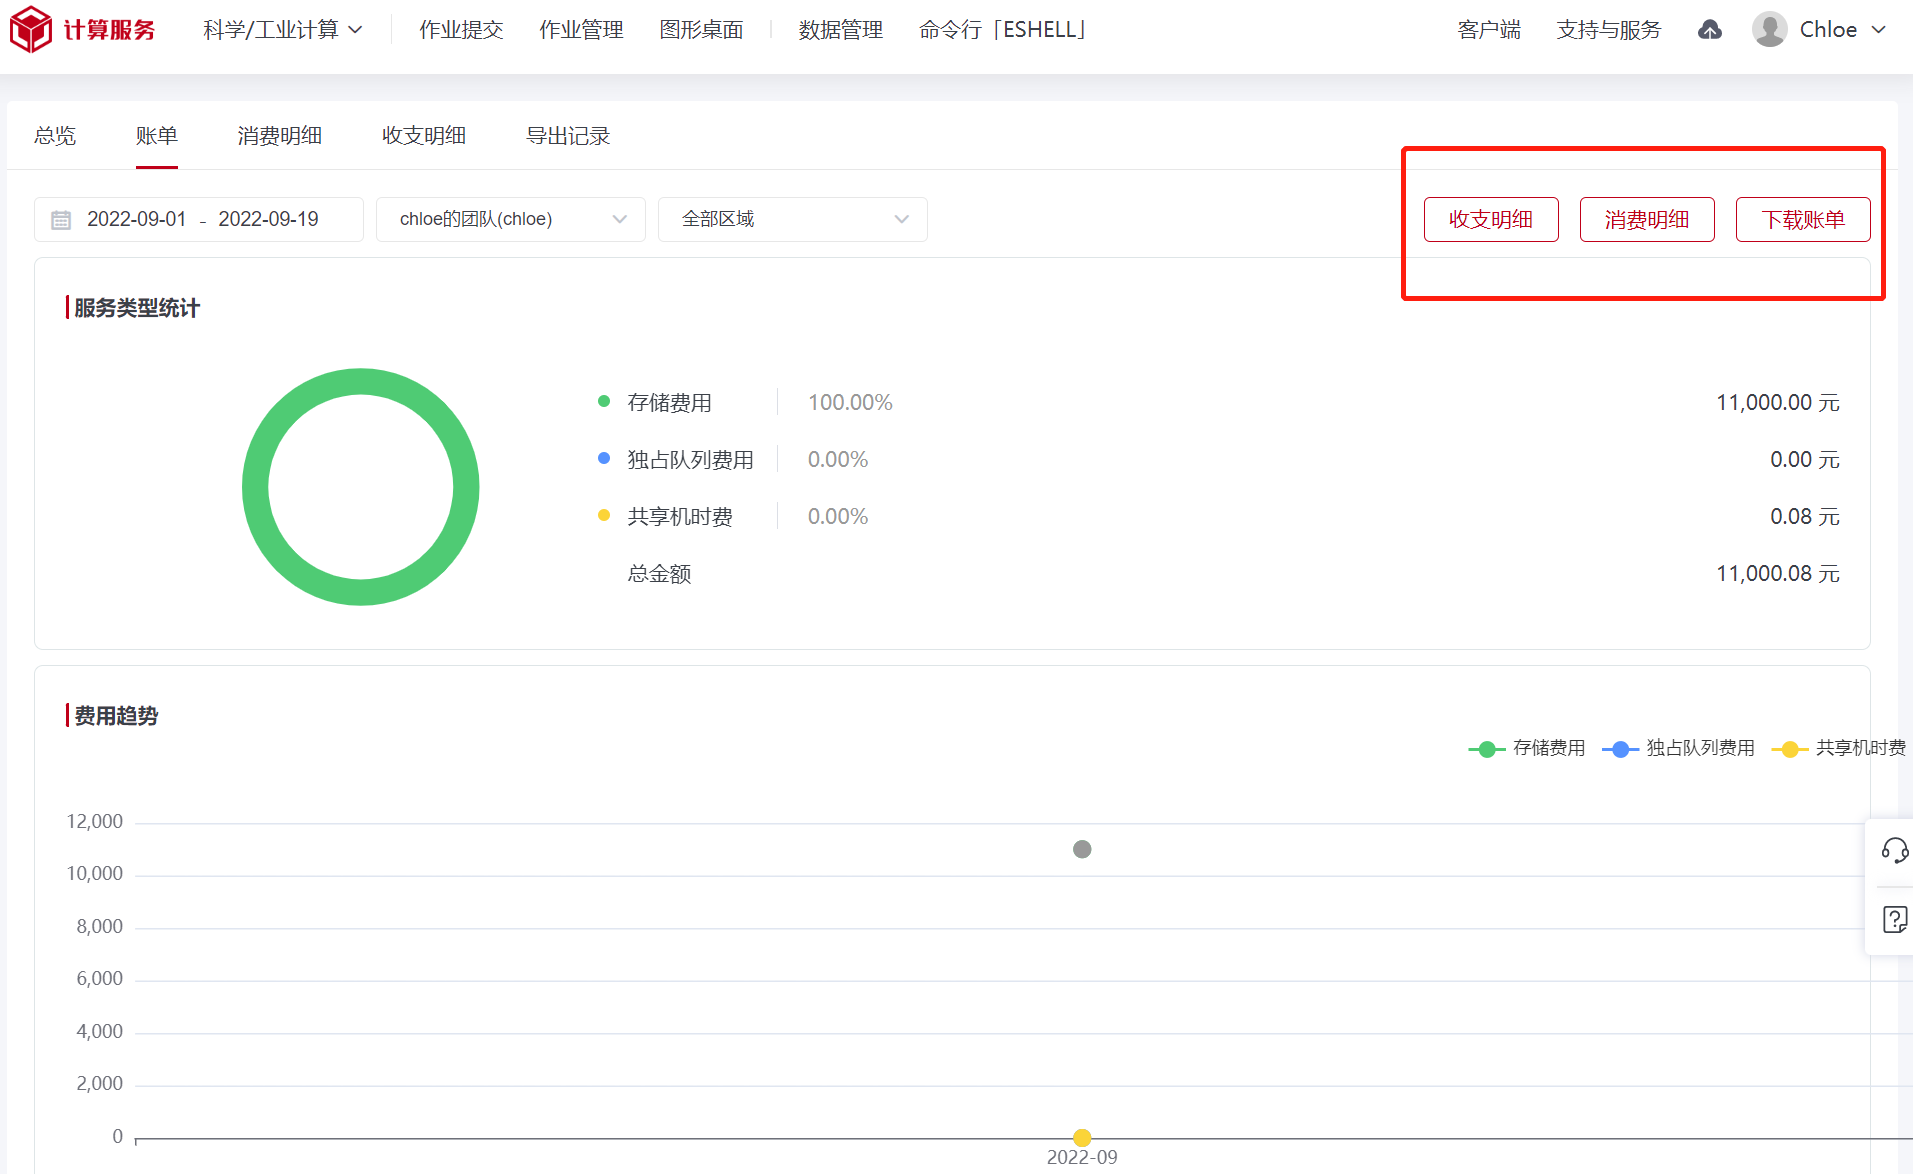Expand the 科学/工业计算 dropdown menu
This screenshot has height=1174, width=1913.
coord(282,30)
